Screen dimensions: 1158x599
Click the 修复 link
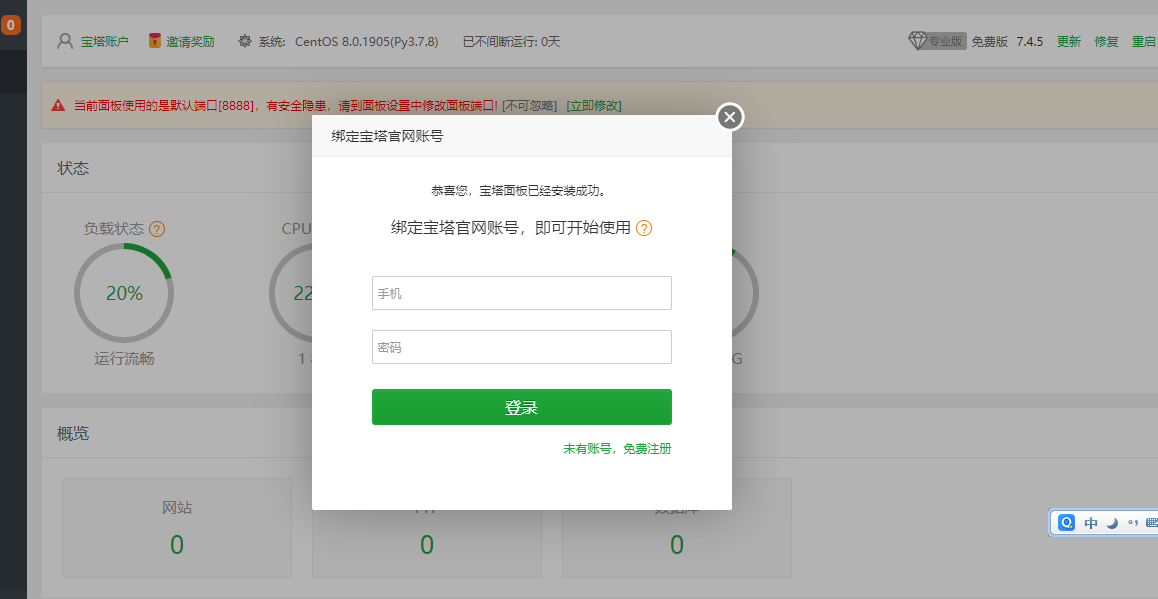pyautogui.click(x=1106, y=41)
